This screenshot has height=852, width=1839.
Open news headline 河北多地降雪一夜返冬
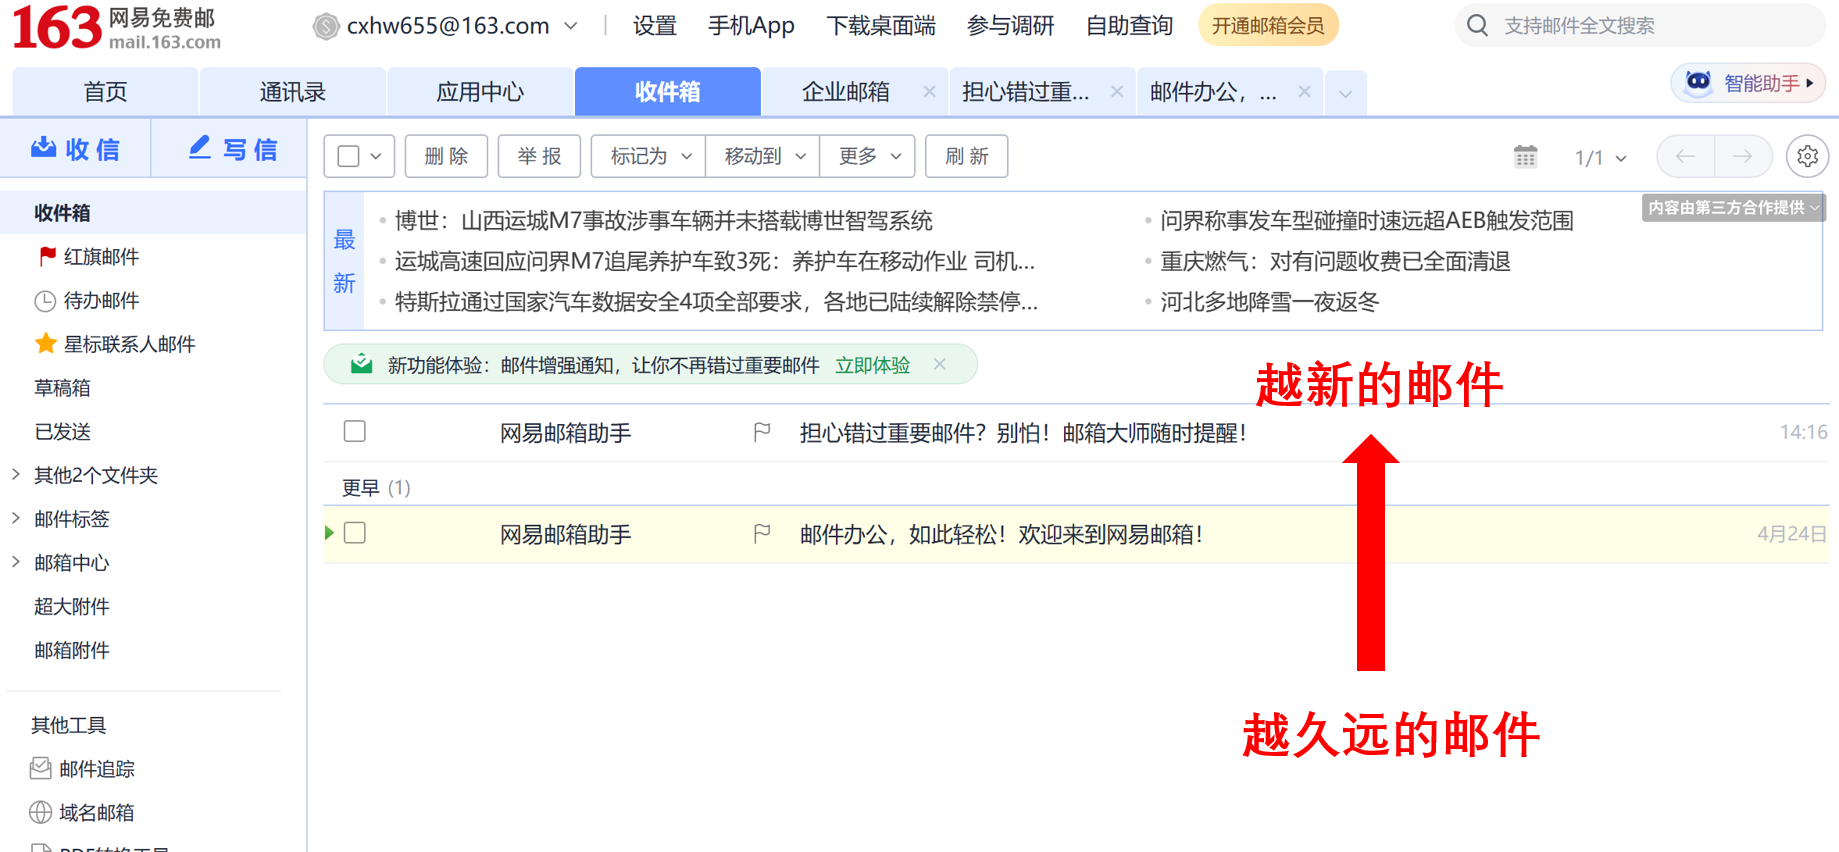click(1270, 302)
